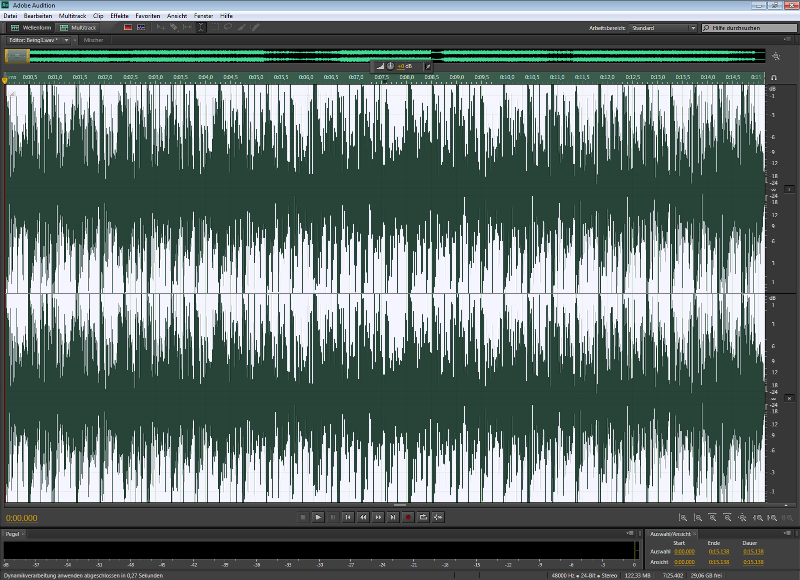800x580 pixels.
Task: Start playback with the Play button
Action: pyautogui.click(x=318, y=517)
